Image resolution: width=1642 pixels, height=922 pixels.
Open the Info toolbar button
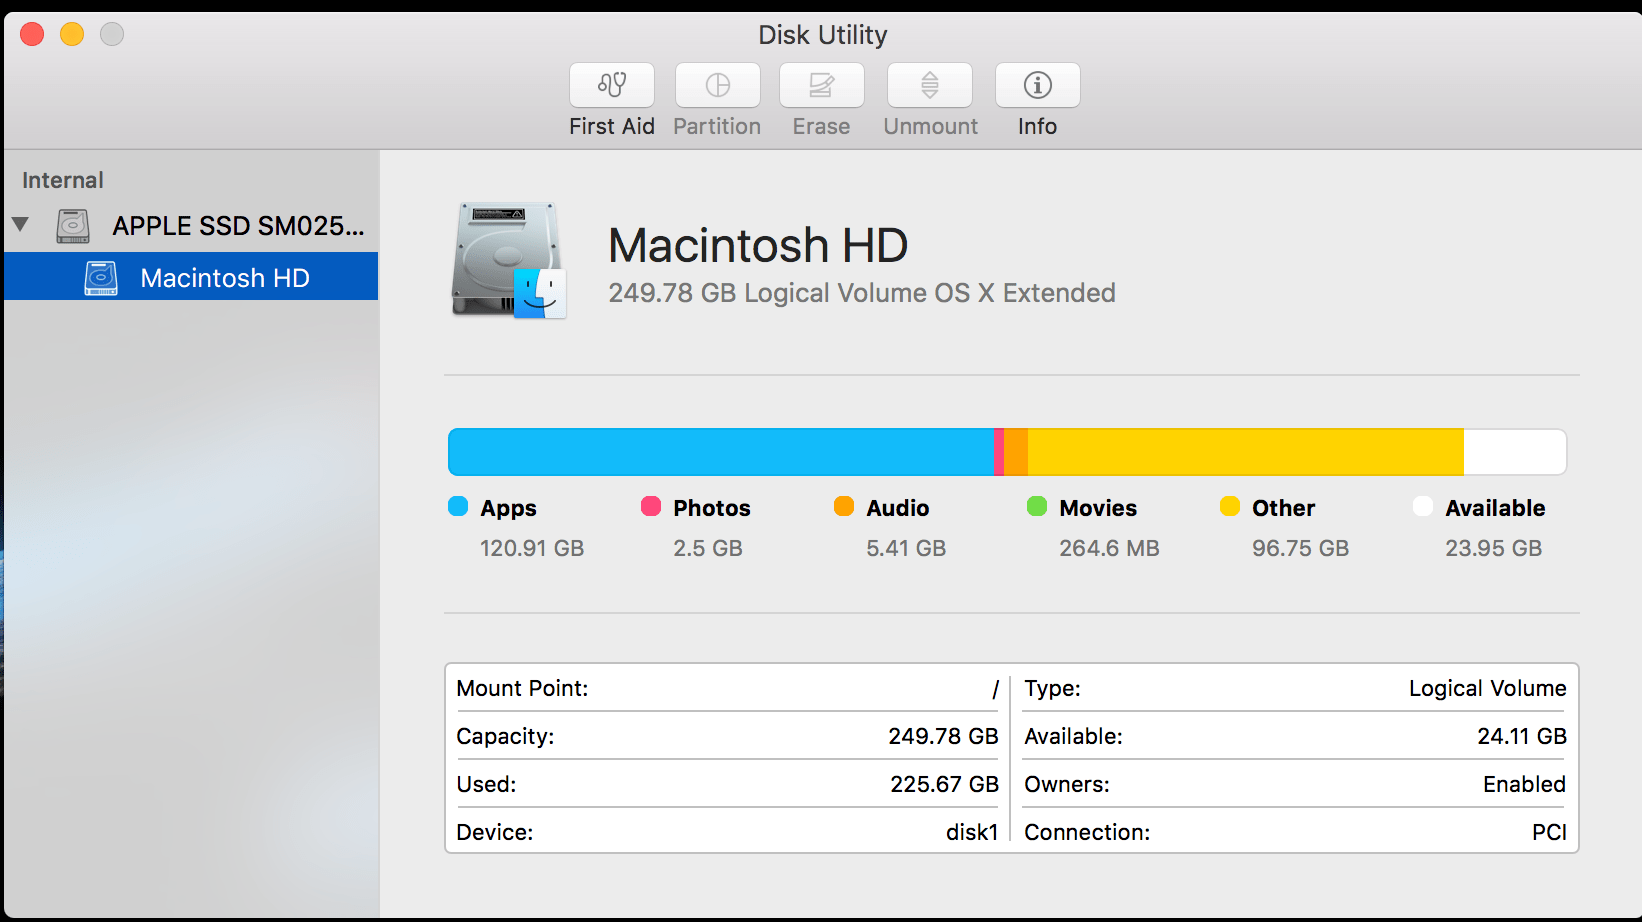coord(1038,85)
